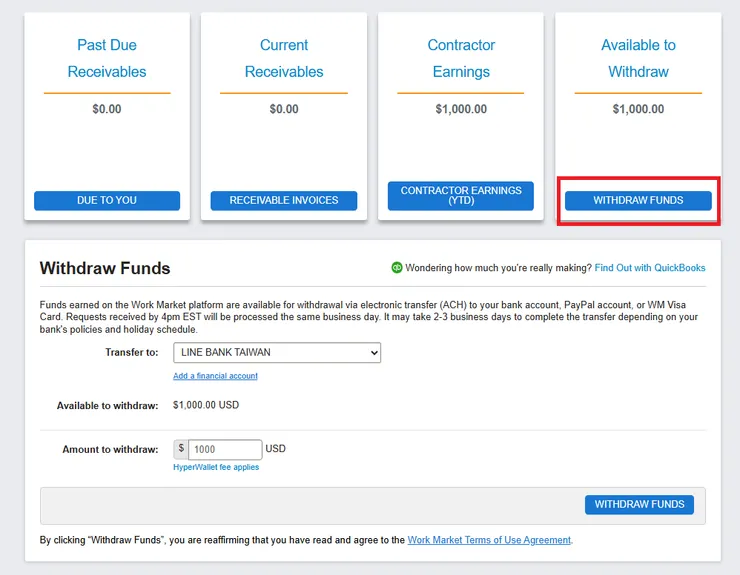
Task: Open the Contractor Earnings card title
Action: tap(461, 58)
